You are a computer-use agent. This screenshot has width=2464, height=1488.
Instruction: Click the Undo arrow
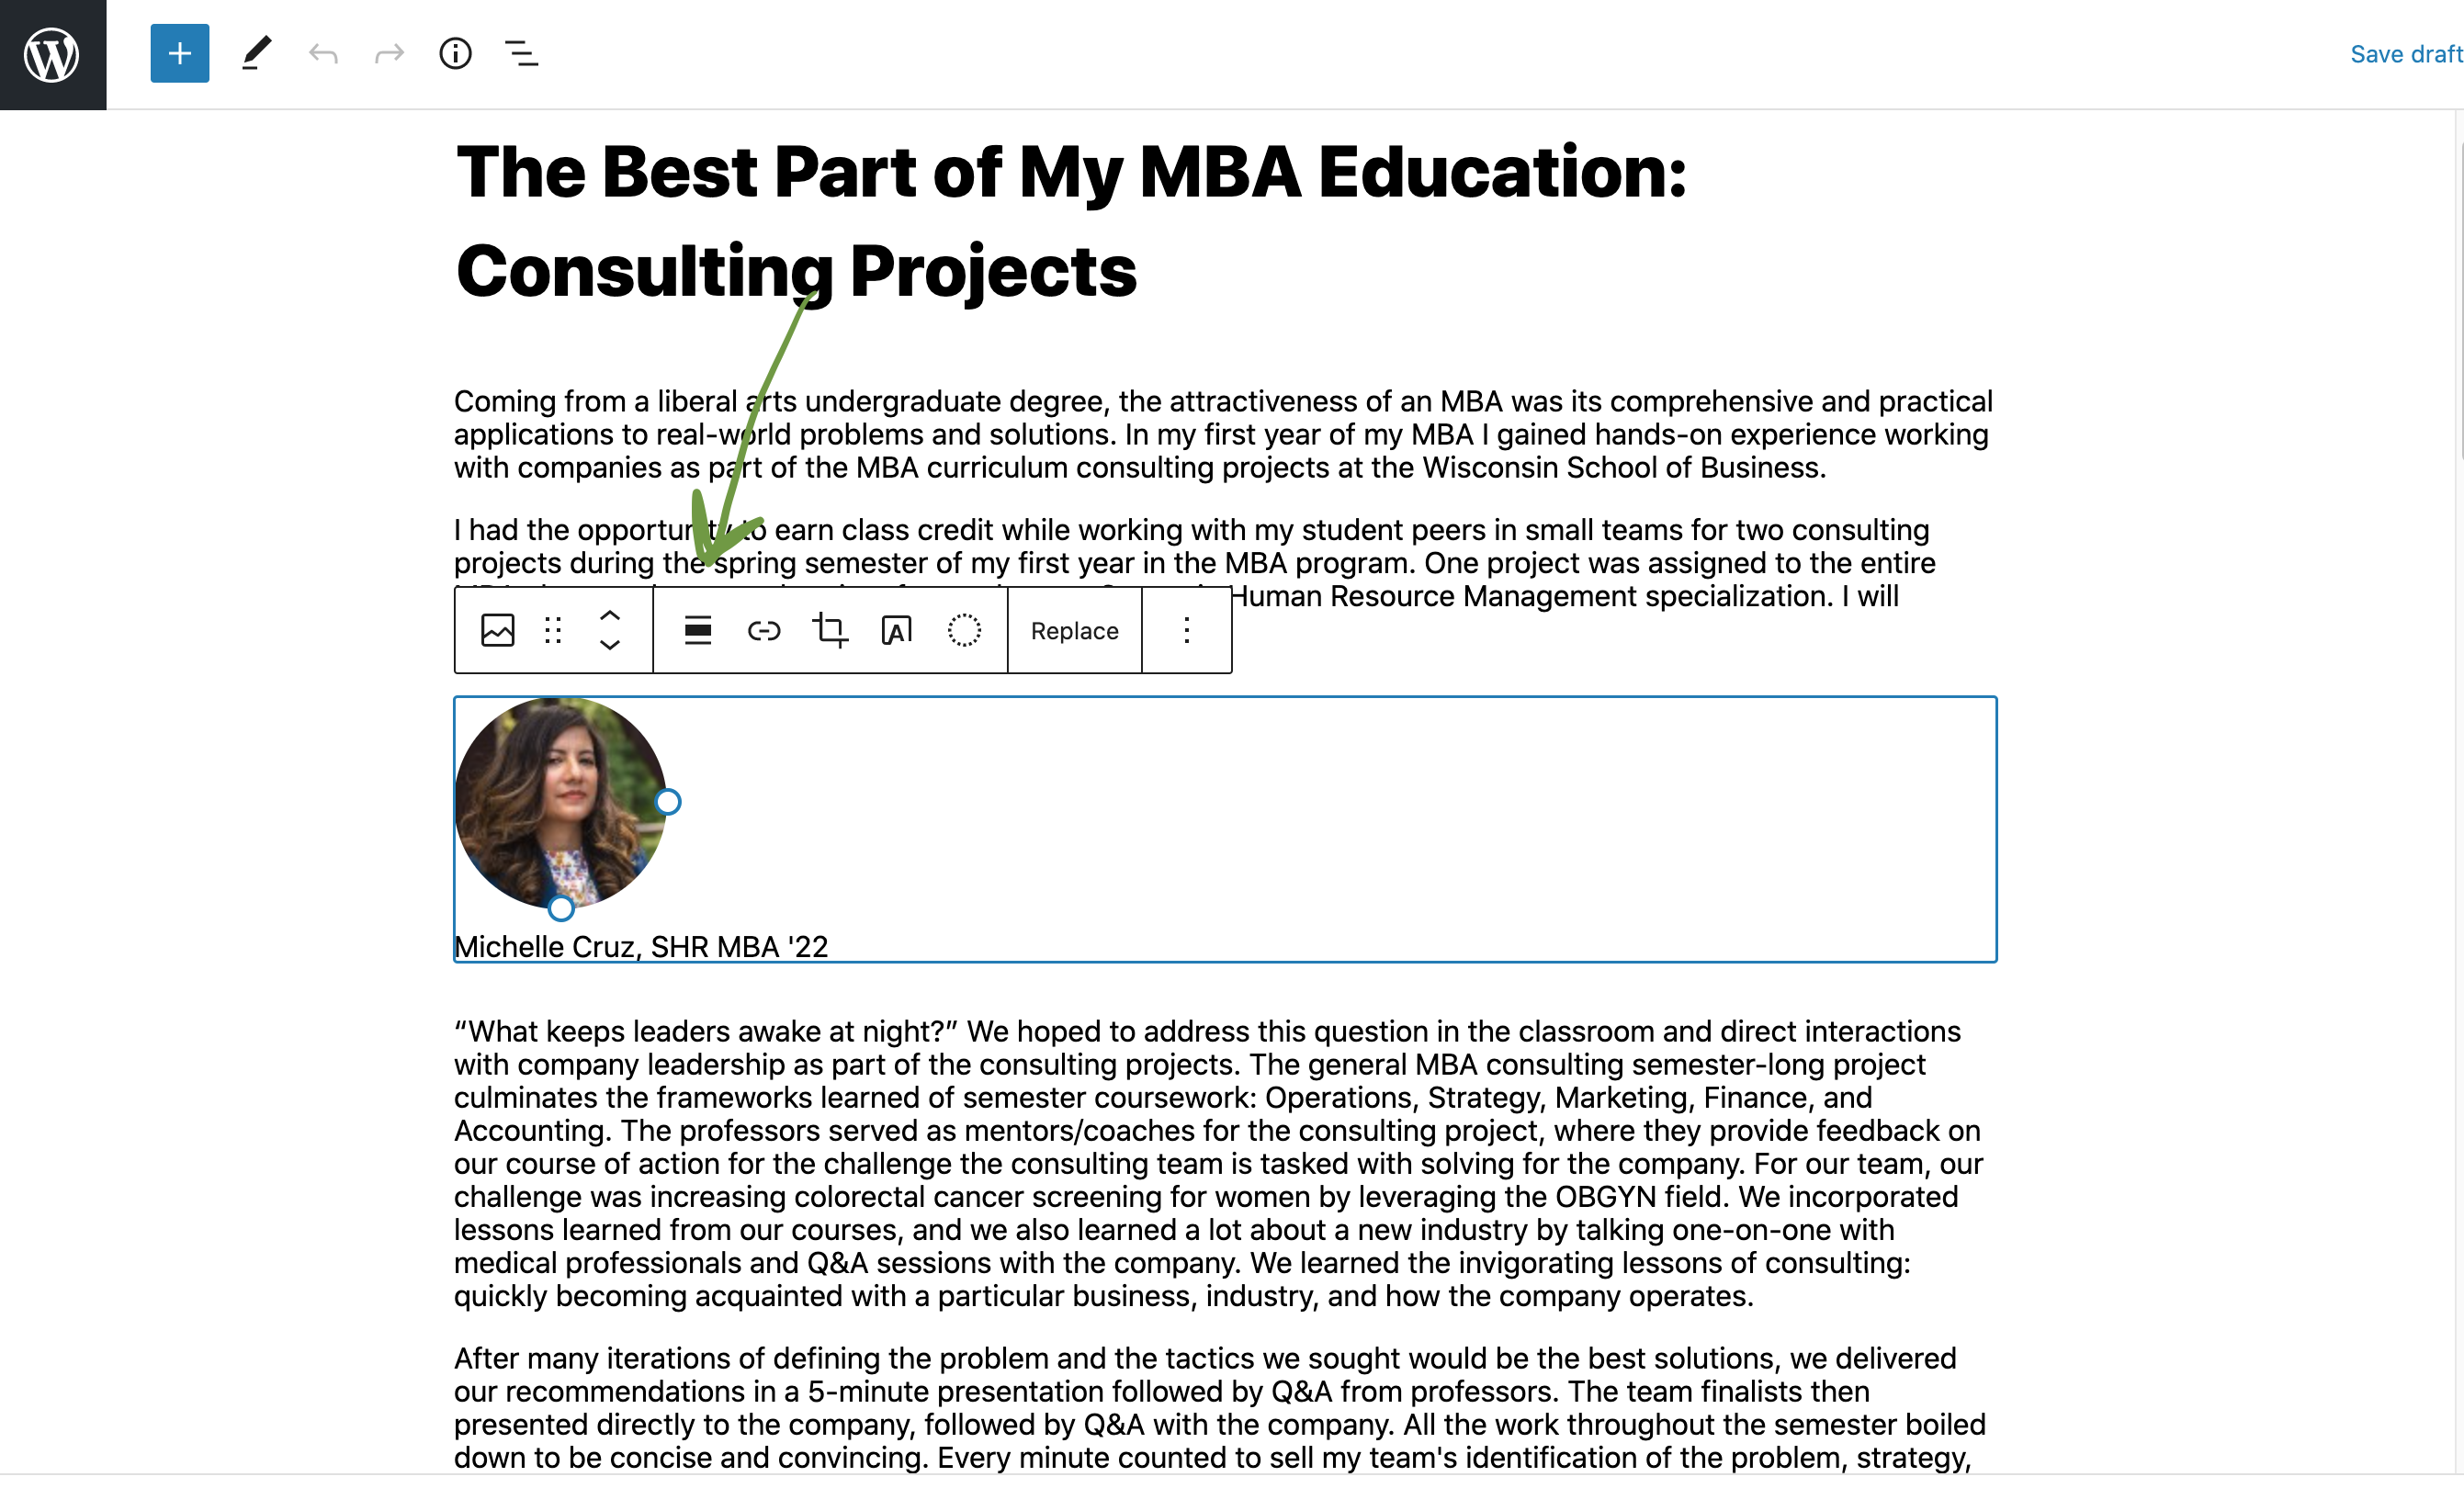[x=323, y=53]
